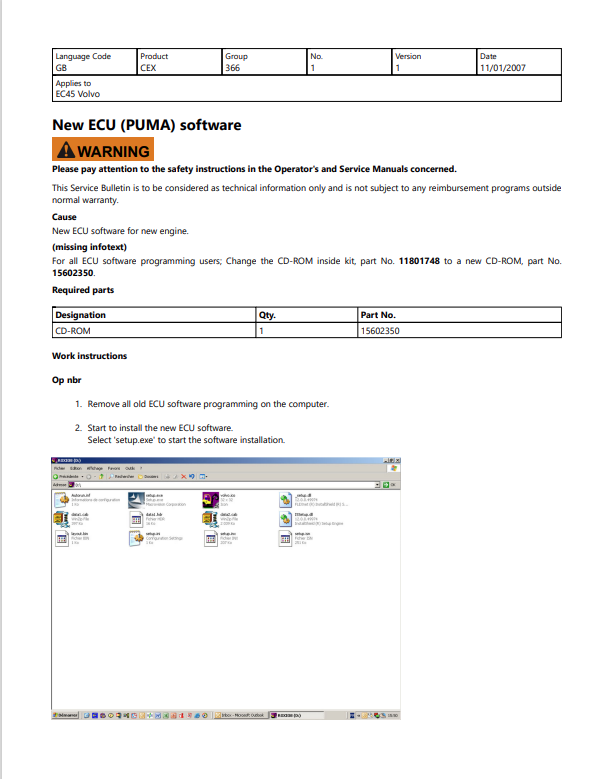Click the 'Work instructions' heading
The width and height of the screenshot is (612, 779).
pos(89,356)
